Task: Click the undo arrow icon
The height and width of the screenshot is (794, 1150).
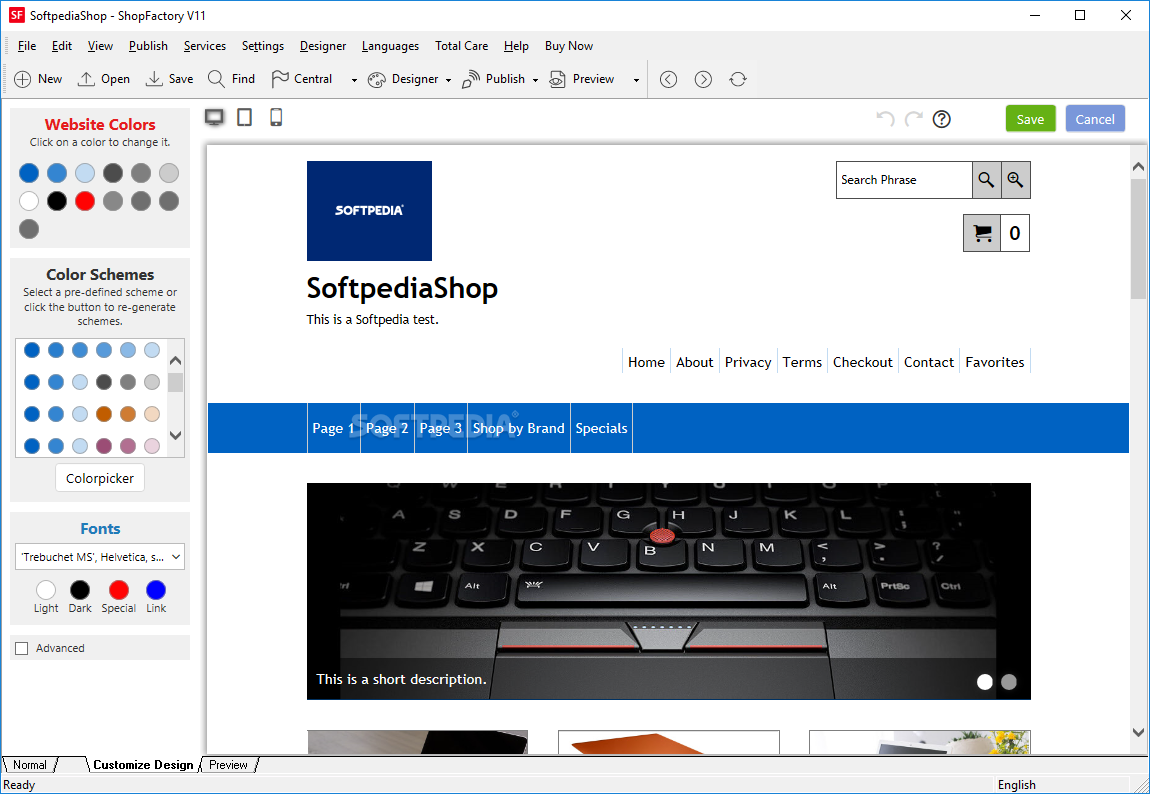Action: click(x=886, y=119)
